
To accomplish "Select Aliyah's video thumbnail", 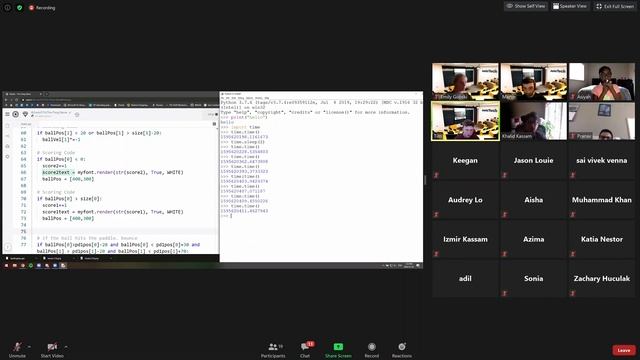I will (x=602, y=81).
